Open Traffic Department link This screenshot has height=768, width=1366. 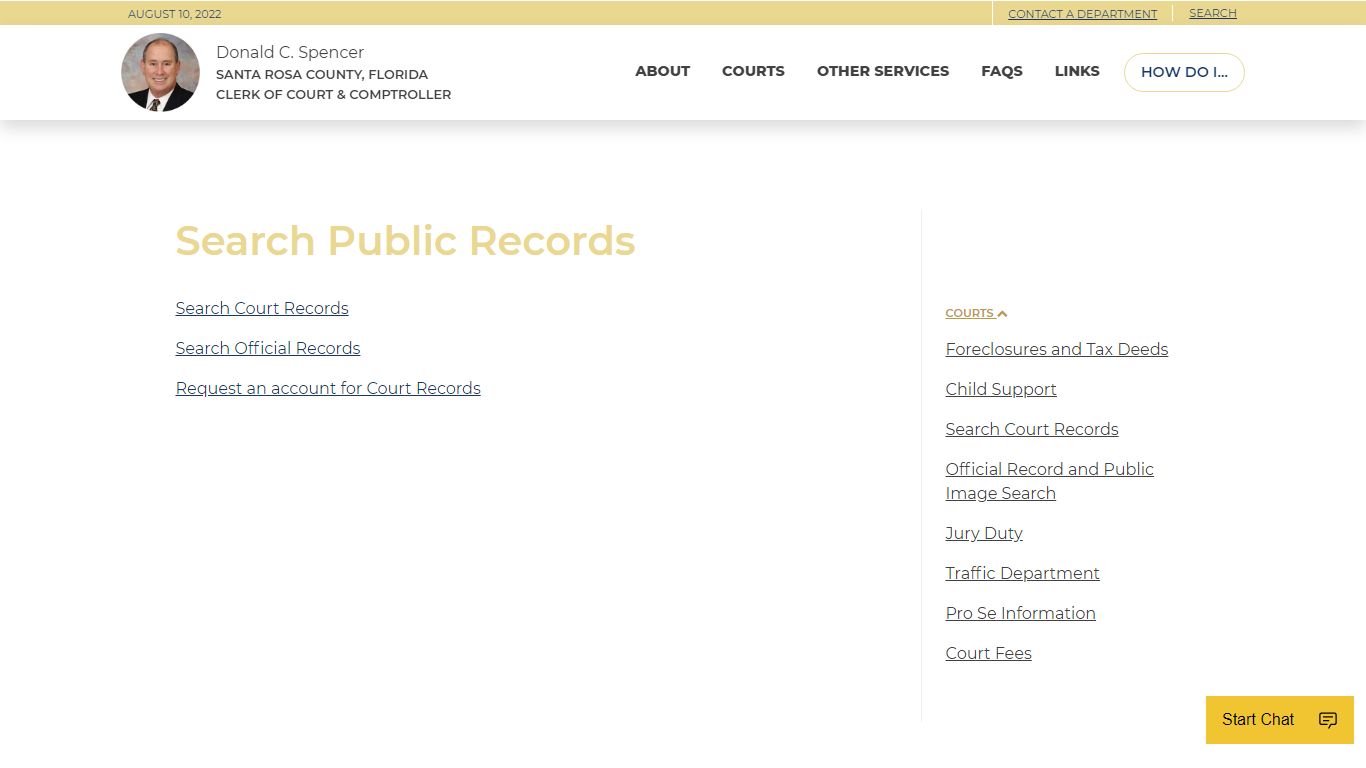point(1023,573)
